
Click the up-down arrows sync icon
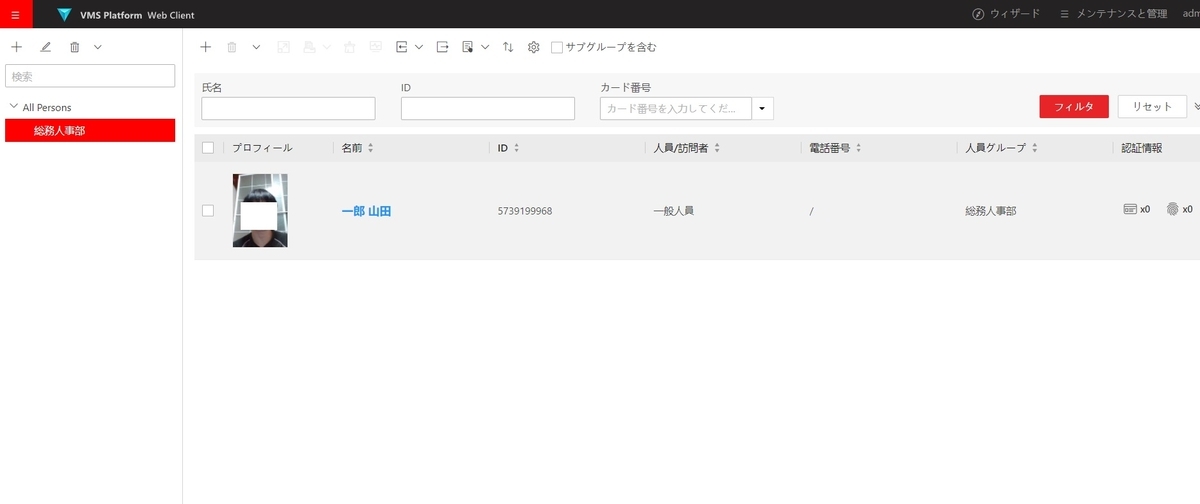(x=508, y=47)
